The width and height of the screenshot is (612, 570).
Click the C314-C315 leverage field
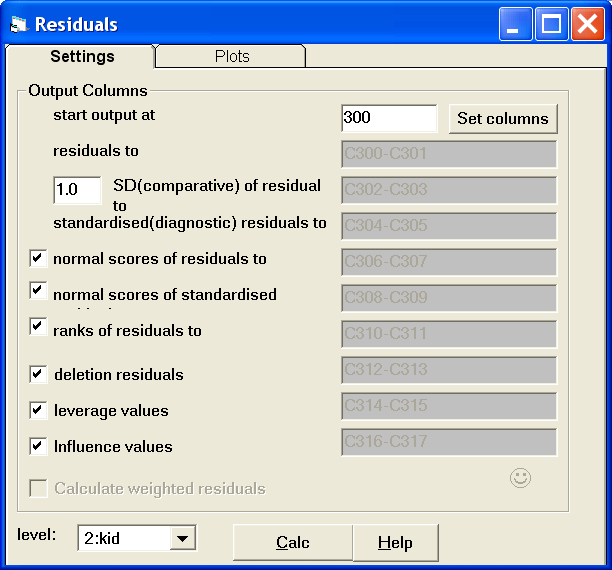click(449, 406)
